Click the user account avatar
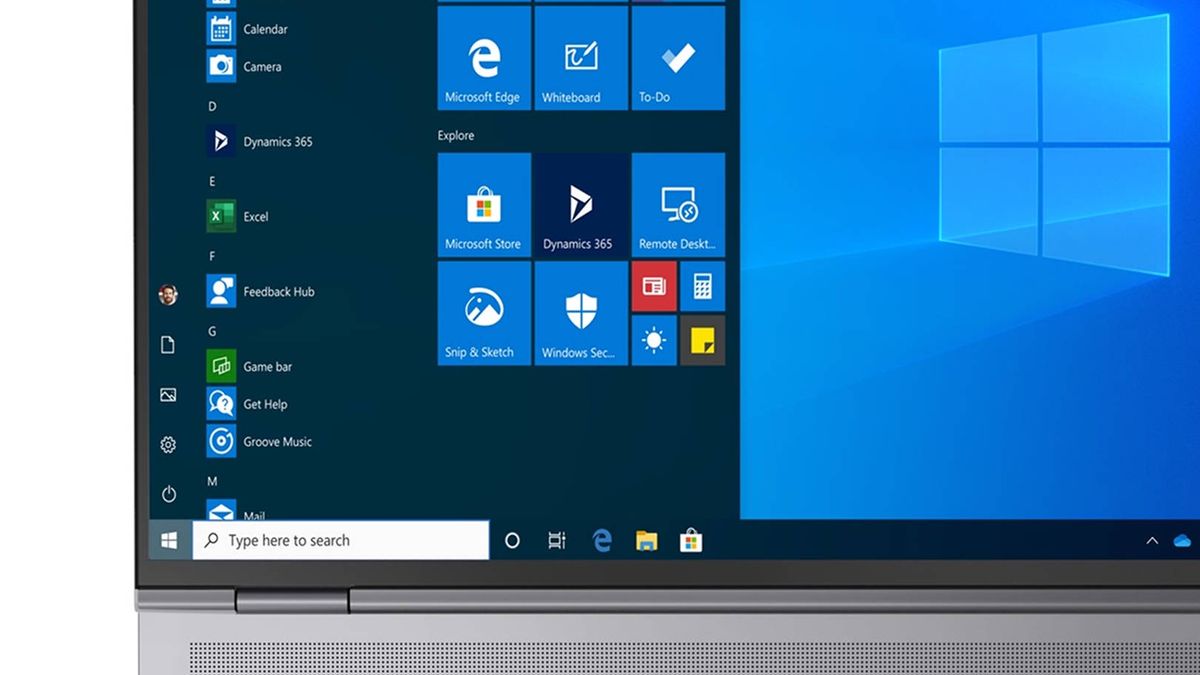Image resolution: width=1200 pixels, height=675 pixels. click(x=168, y=295)
